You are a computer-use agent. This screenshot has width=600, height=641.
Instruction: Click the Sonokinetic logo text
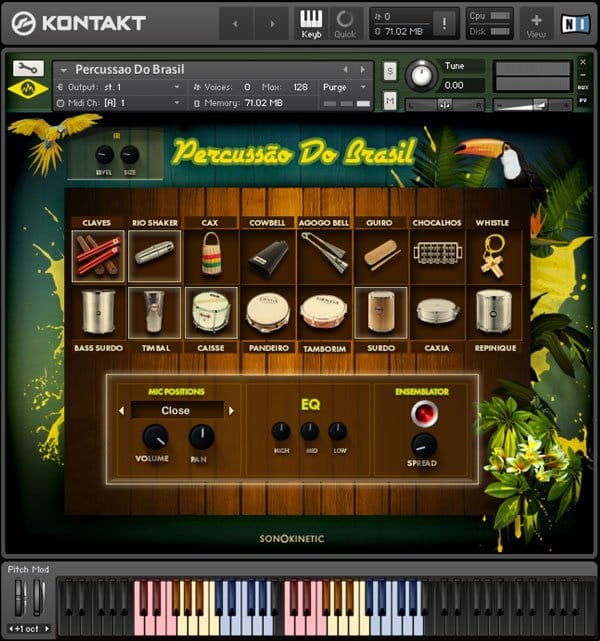[x=292, y=539]
